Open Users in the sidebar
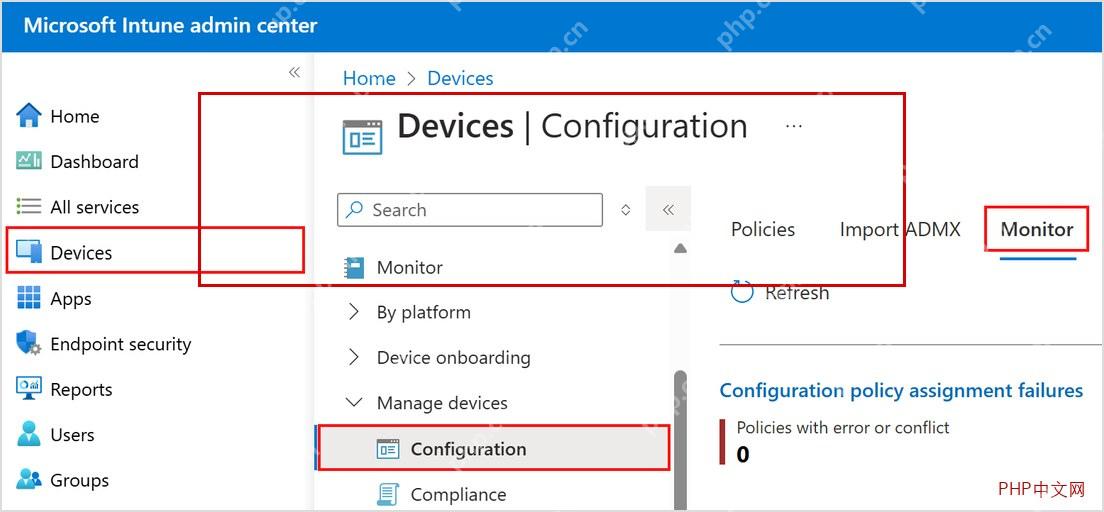1104x512 pixels. pyautogui.click(x=72, y=435)
